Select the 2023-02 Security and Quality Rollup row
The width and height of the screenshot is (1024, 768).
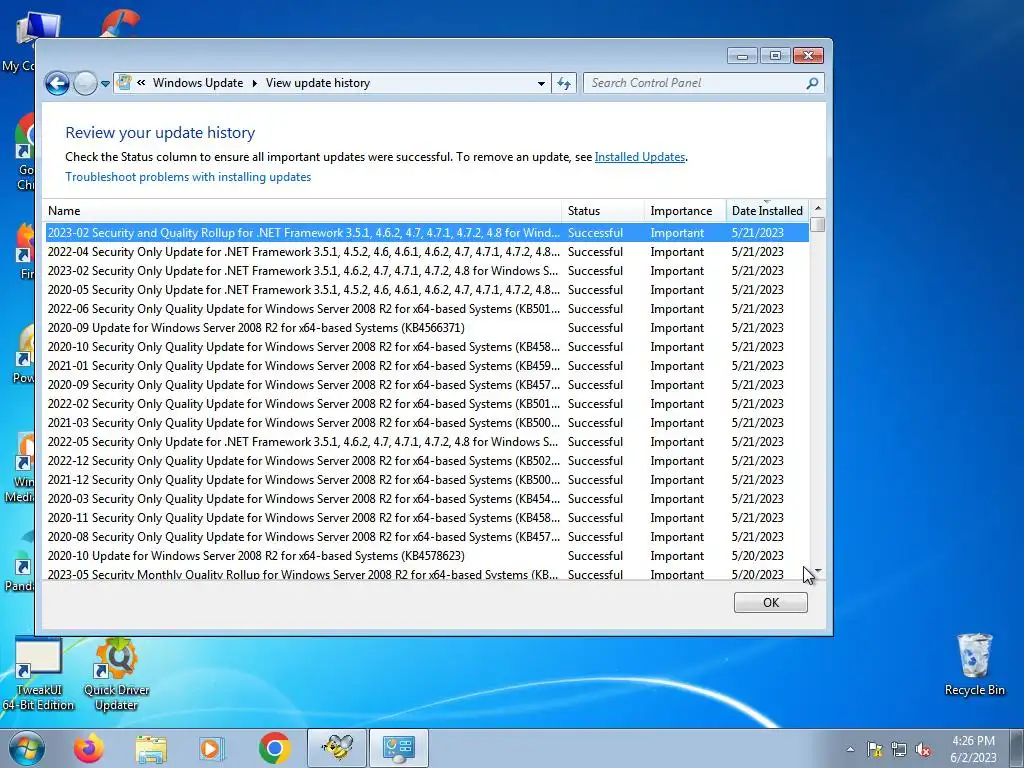[x=427, y=232]
